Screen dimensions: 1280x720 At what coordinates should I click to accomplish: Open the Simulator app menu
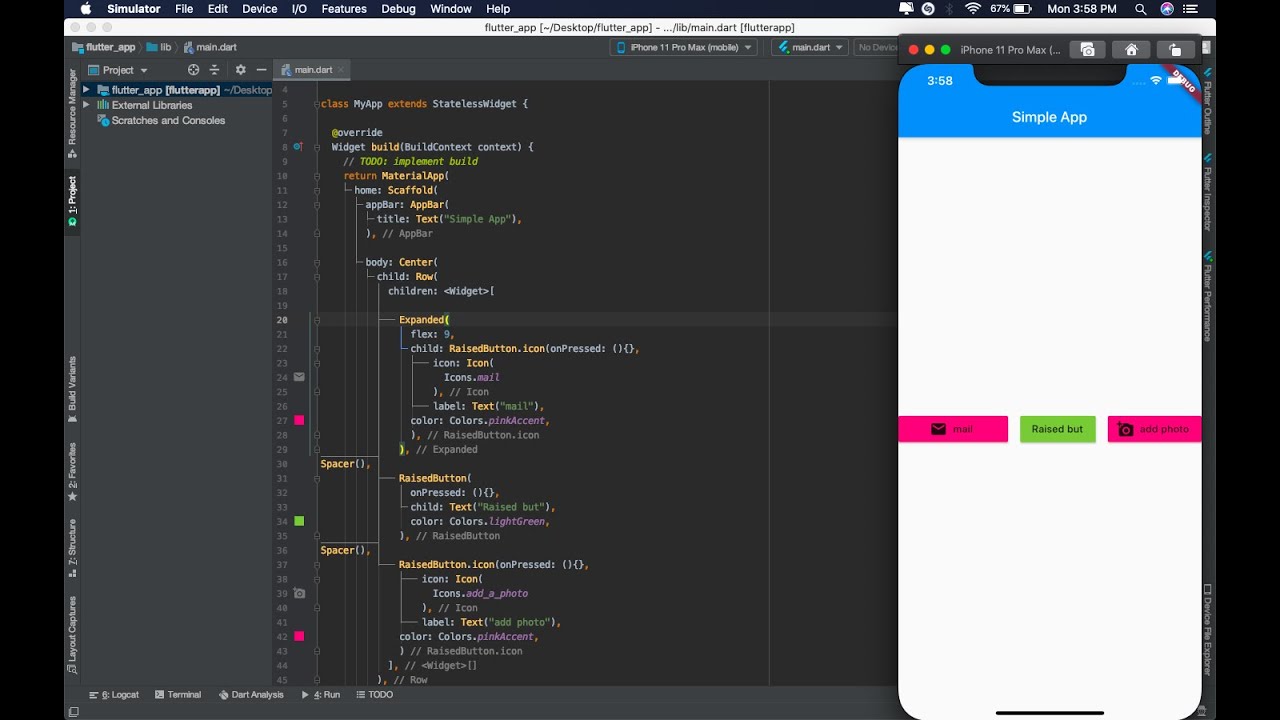click(134, 9)
